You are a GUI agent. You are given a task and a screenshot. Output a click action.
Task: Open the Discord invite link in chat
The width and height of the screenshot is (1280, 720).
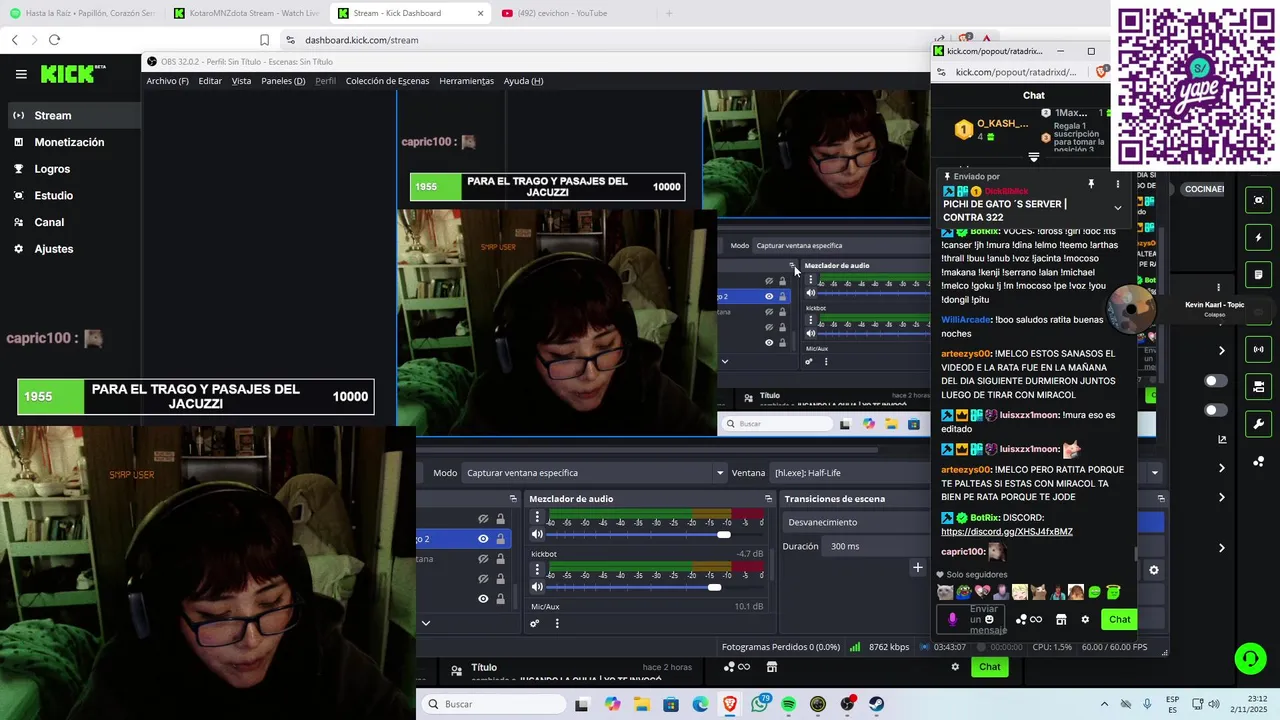[1006, 531]
